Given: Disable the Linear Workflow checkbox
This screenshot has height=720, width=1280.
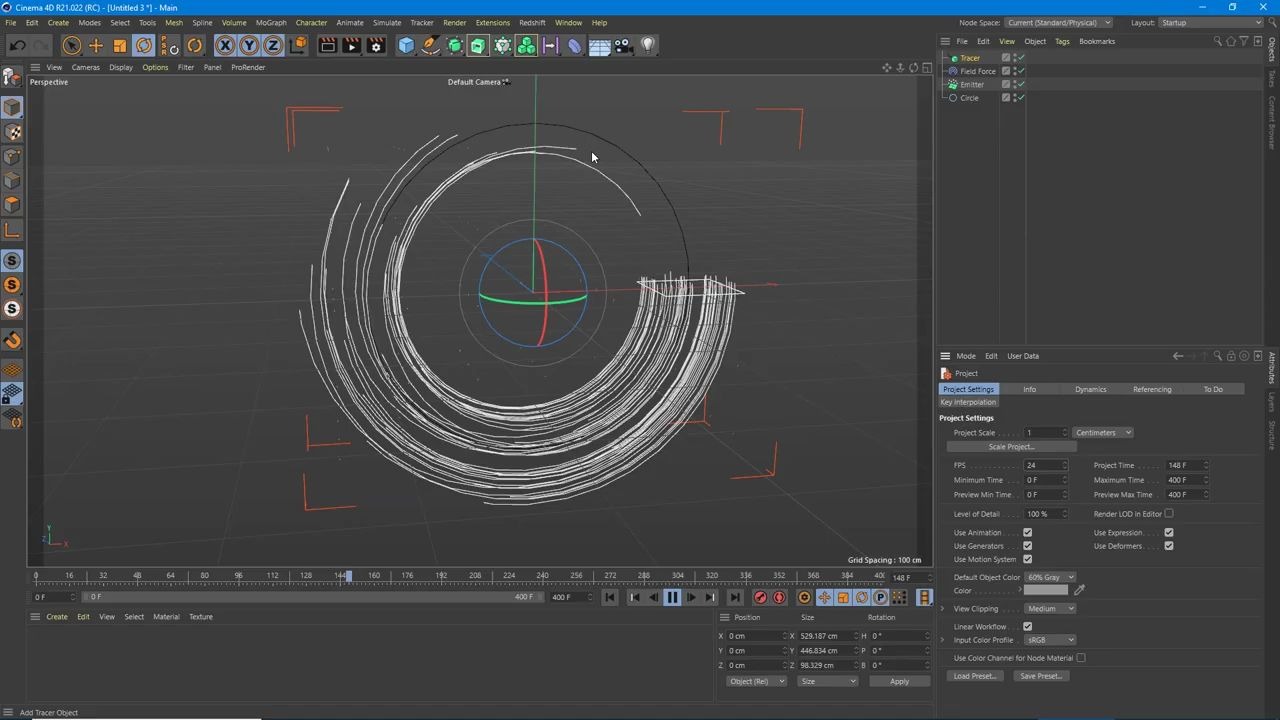Looking at the screenshot, I should [x=1027, y=627].
